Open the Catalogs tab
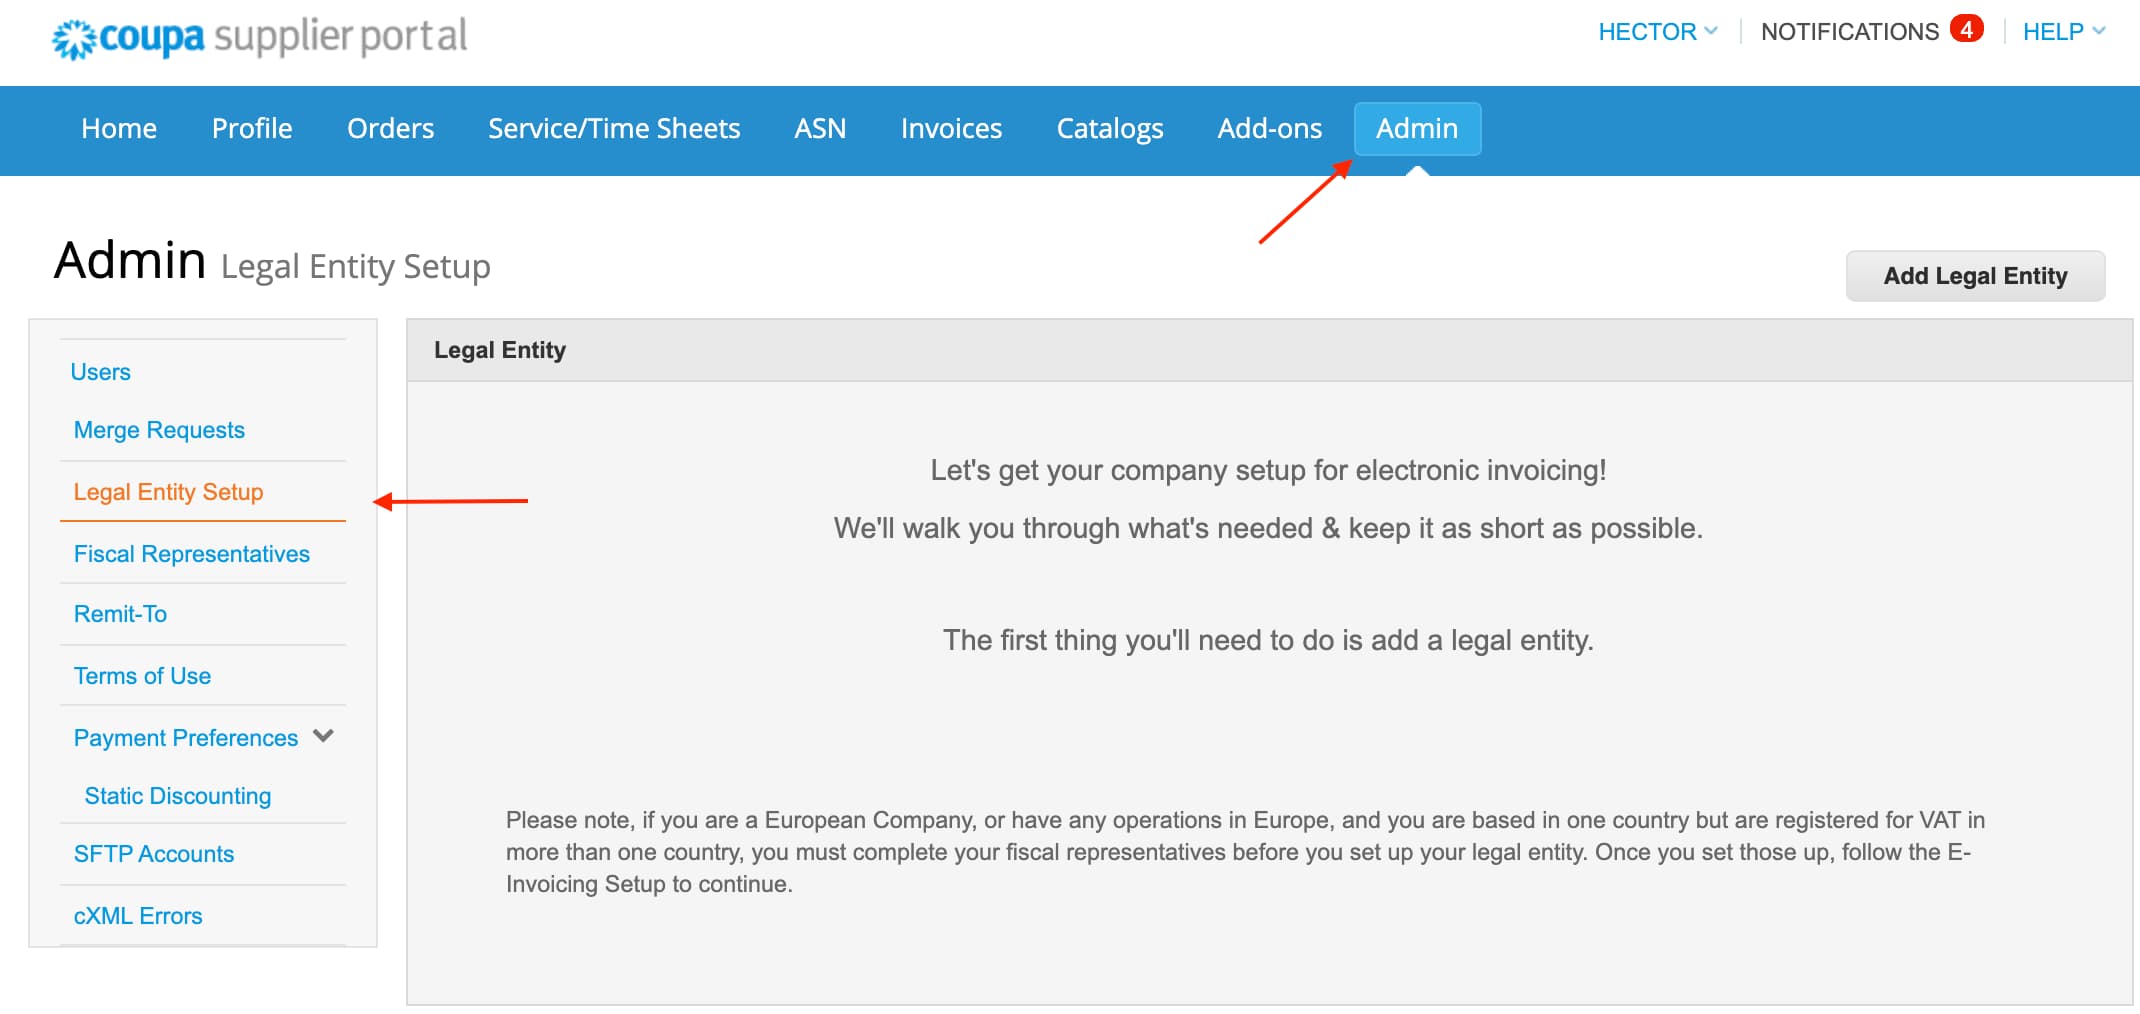2140x1014 pixels. 1109,129
